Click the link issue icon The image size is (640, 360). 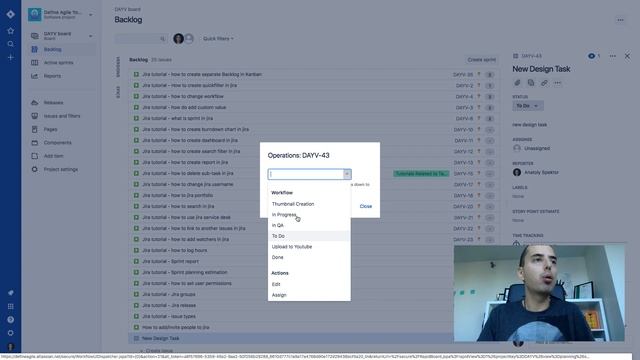(544, 83)
